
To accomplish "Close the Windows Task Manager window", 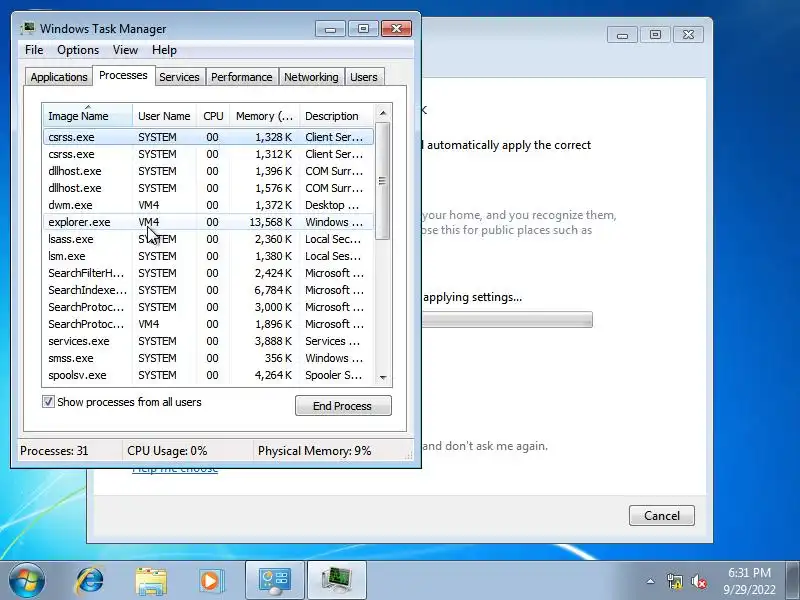I will (x=396, y=29).
